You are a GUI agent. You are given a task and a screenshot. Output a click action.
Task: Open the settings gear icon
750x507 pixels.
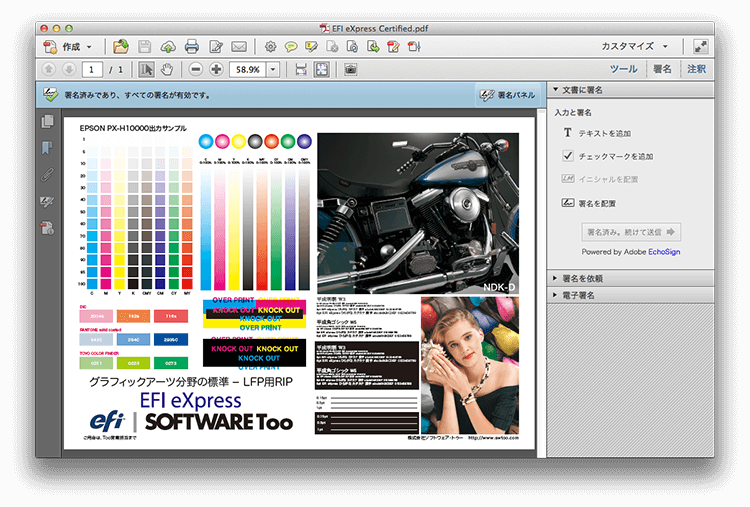click(x=271, y=47)
